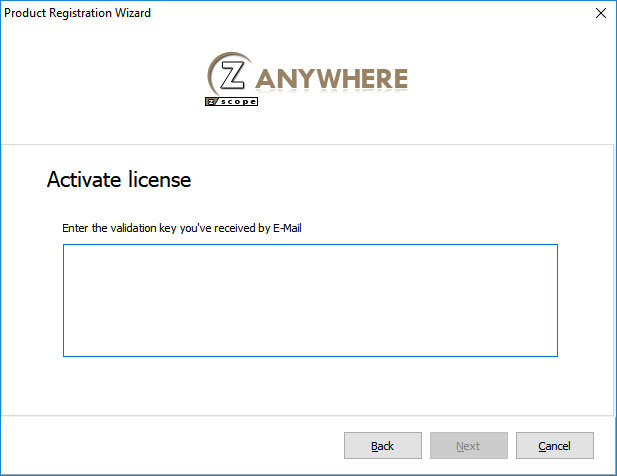
Task: Click the 'Enter the validation key' label
Action: pos(182,228)
